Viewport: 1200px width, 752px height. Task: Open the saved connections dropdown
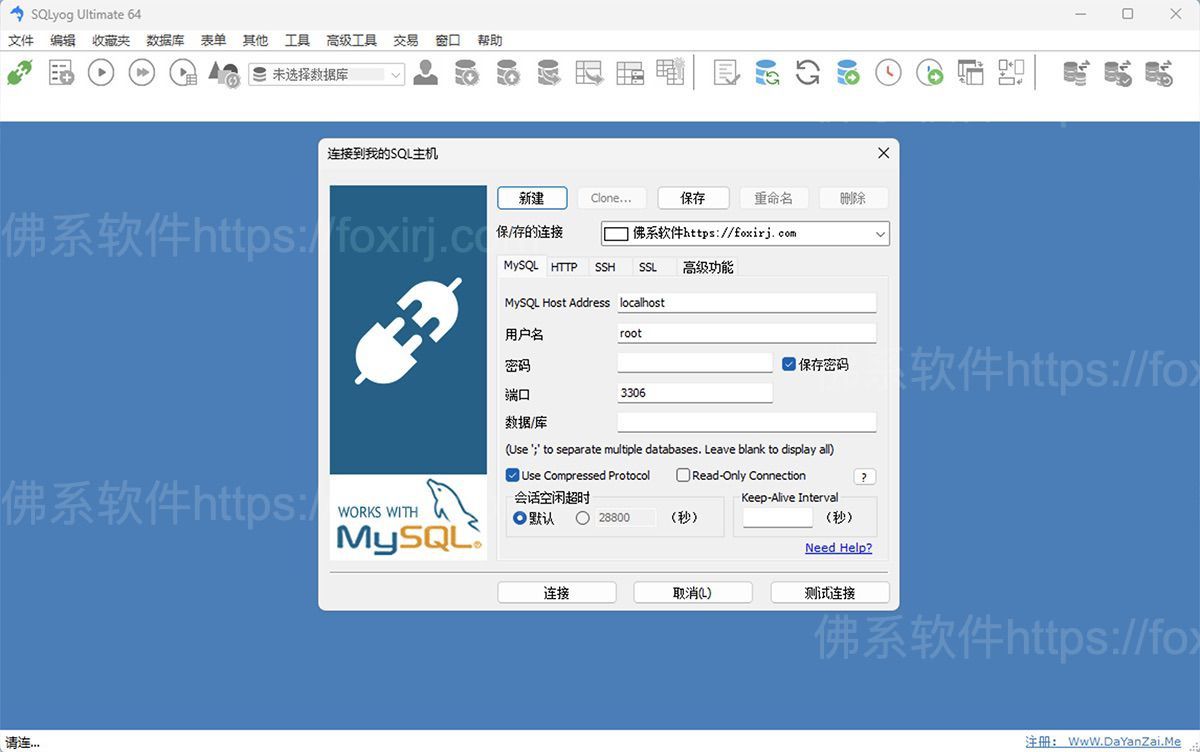pos(879,233)
